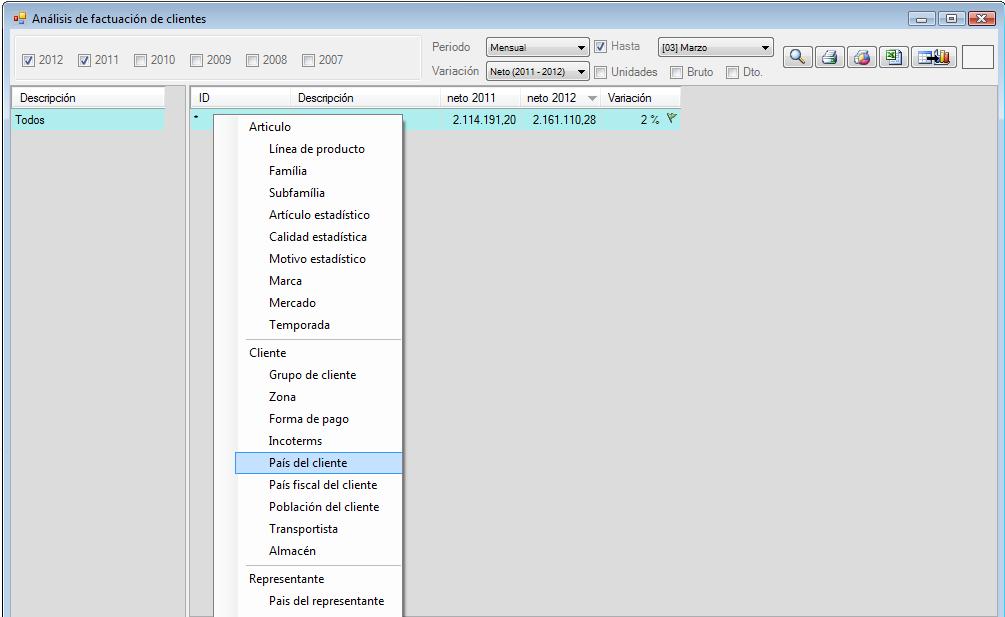Select the Todos row in left panel
Image resolution: width=1005 pixels, height=617 pixels.
click(86, 120)
